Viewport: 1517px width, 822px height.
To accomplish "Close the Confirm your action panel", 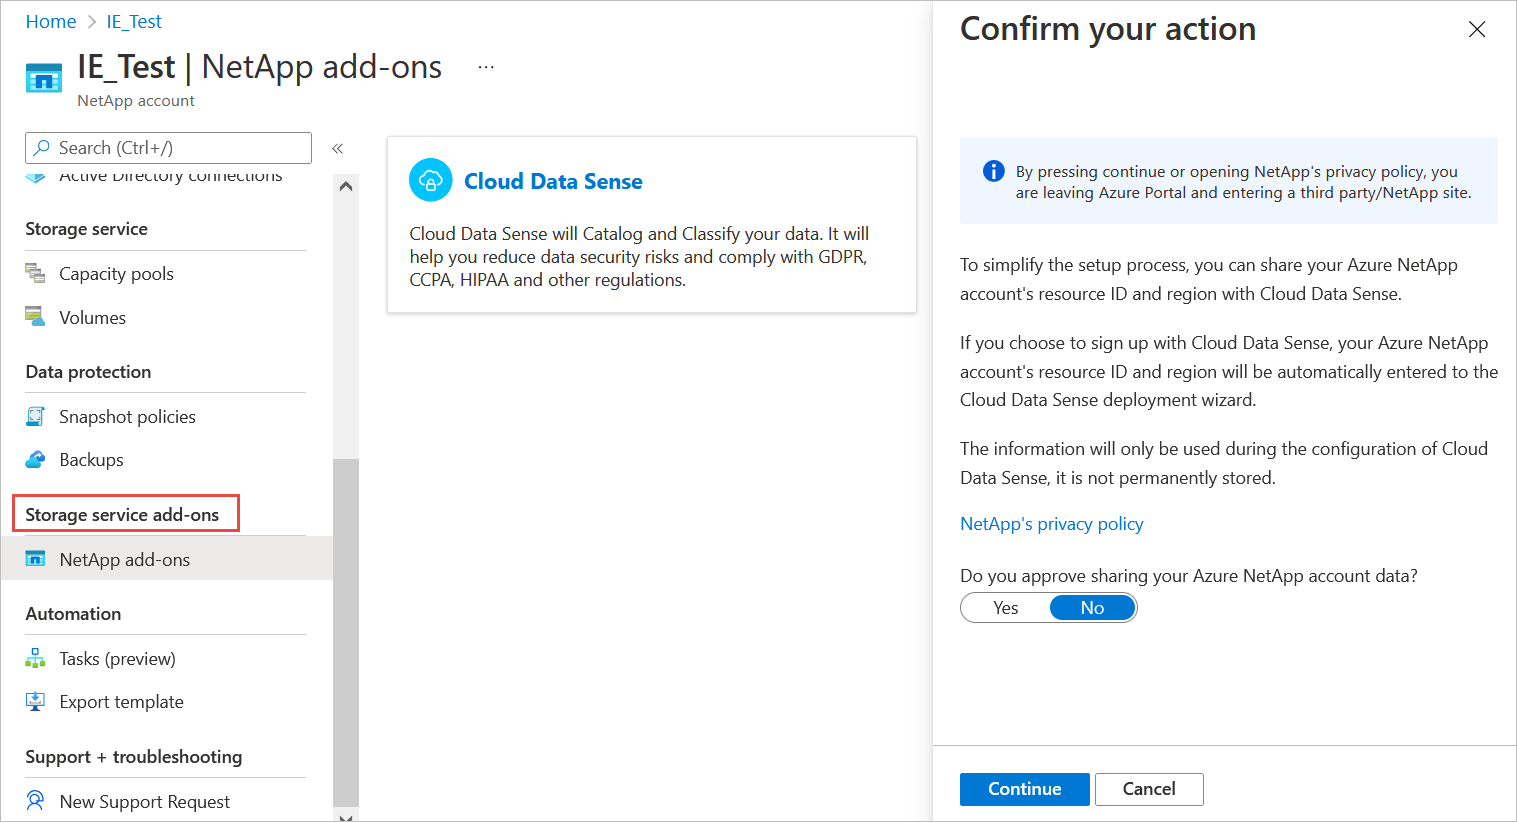I will coord(1476,30).
